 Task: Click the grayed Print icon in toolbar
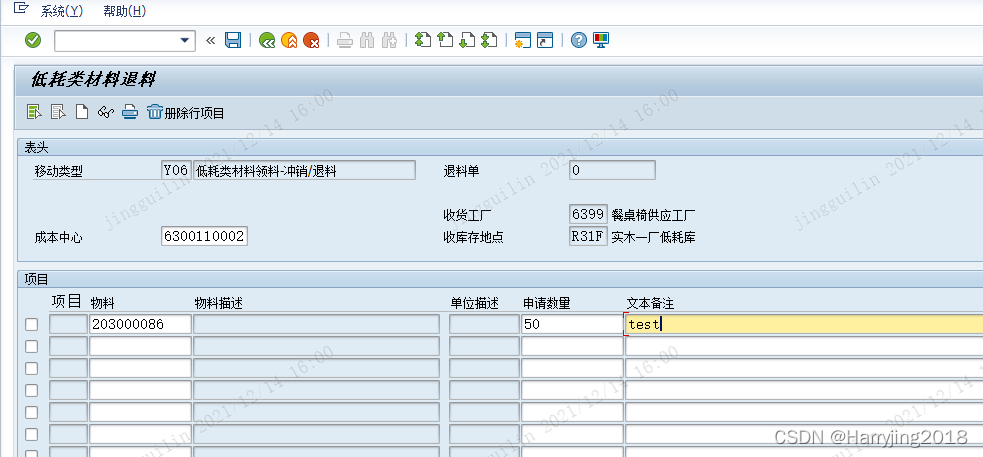(345, 41)
